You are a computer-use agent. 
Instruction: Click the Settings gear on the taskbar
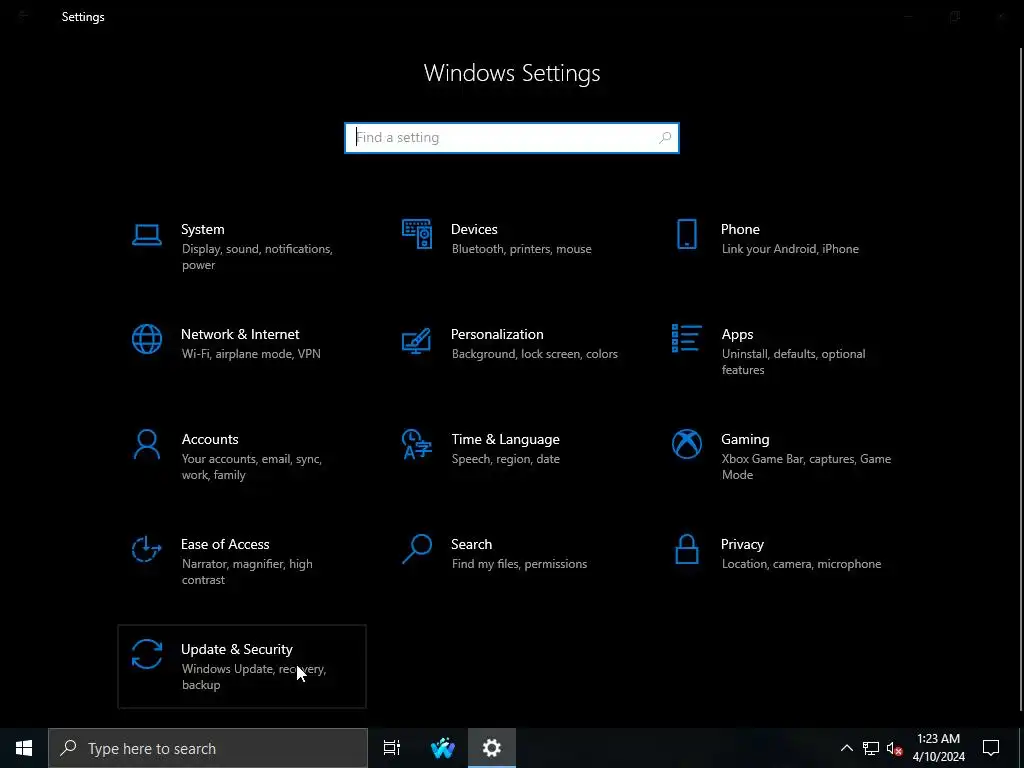492,748
